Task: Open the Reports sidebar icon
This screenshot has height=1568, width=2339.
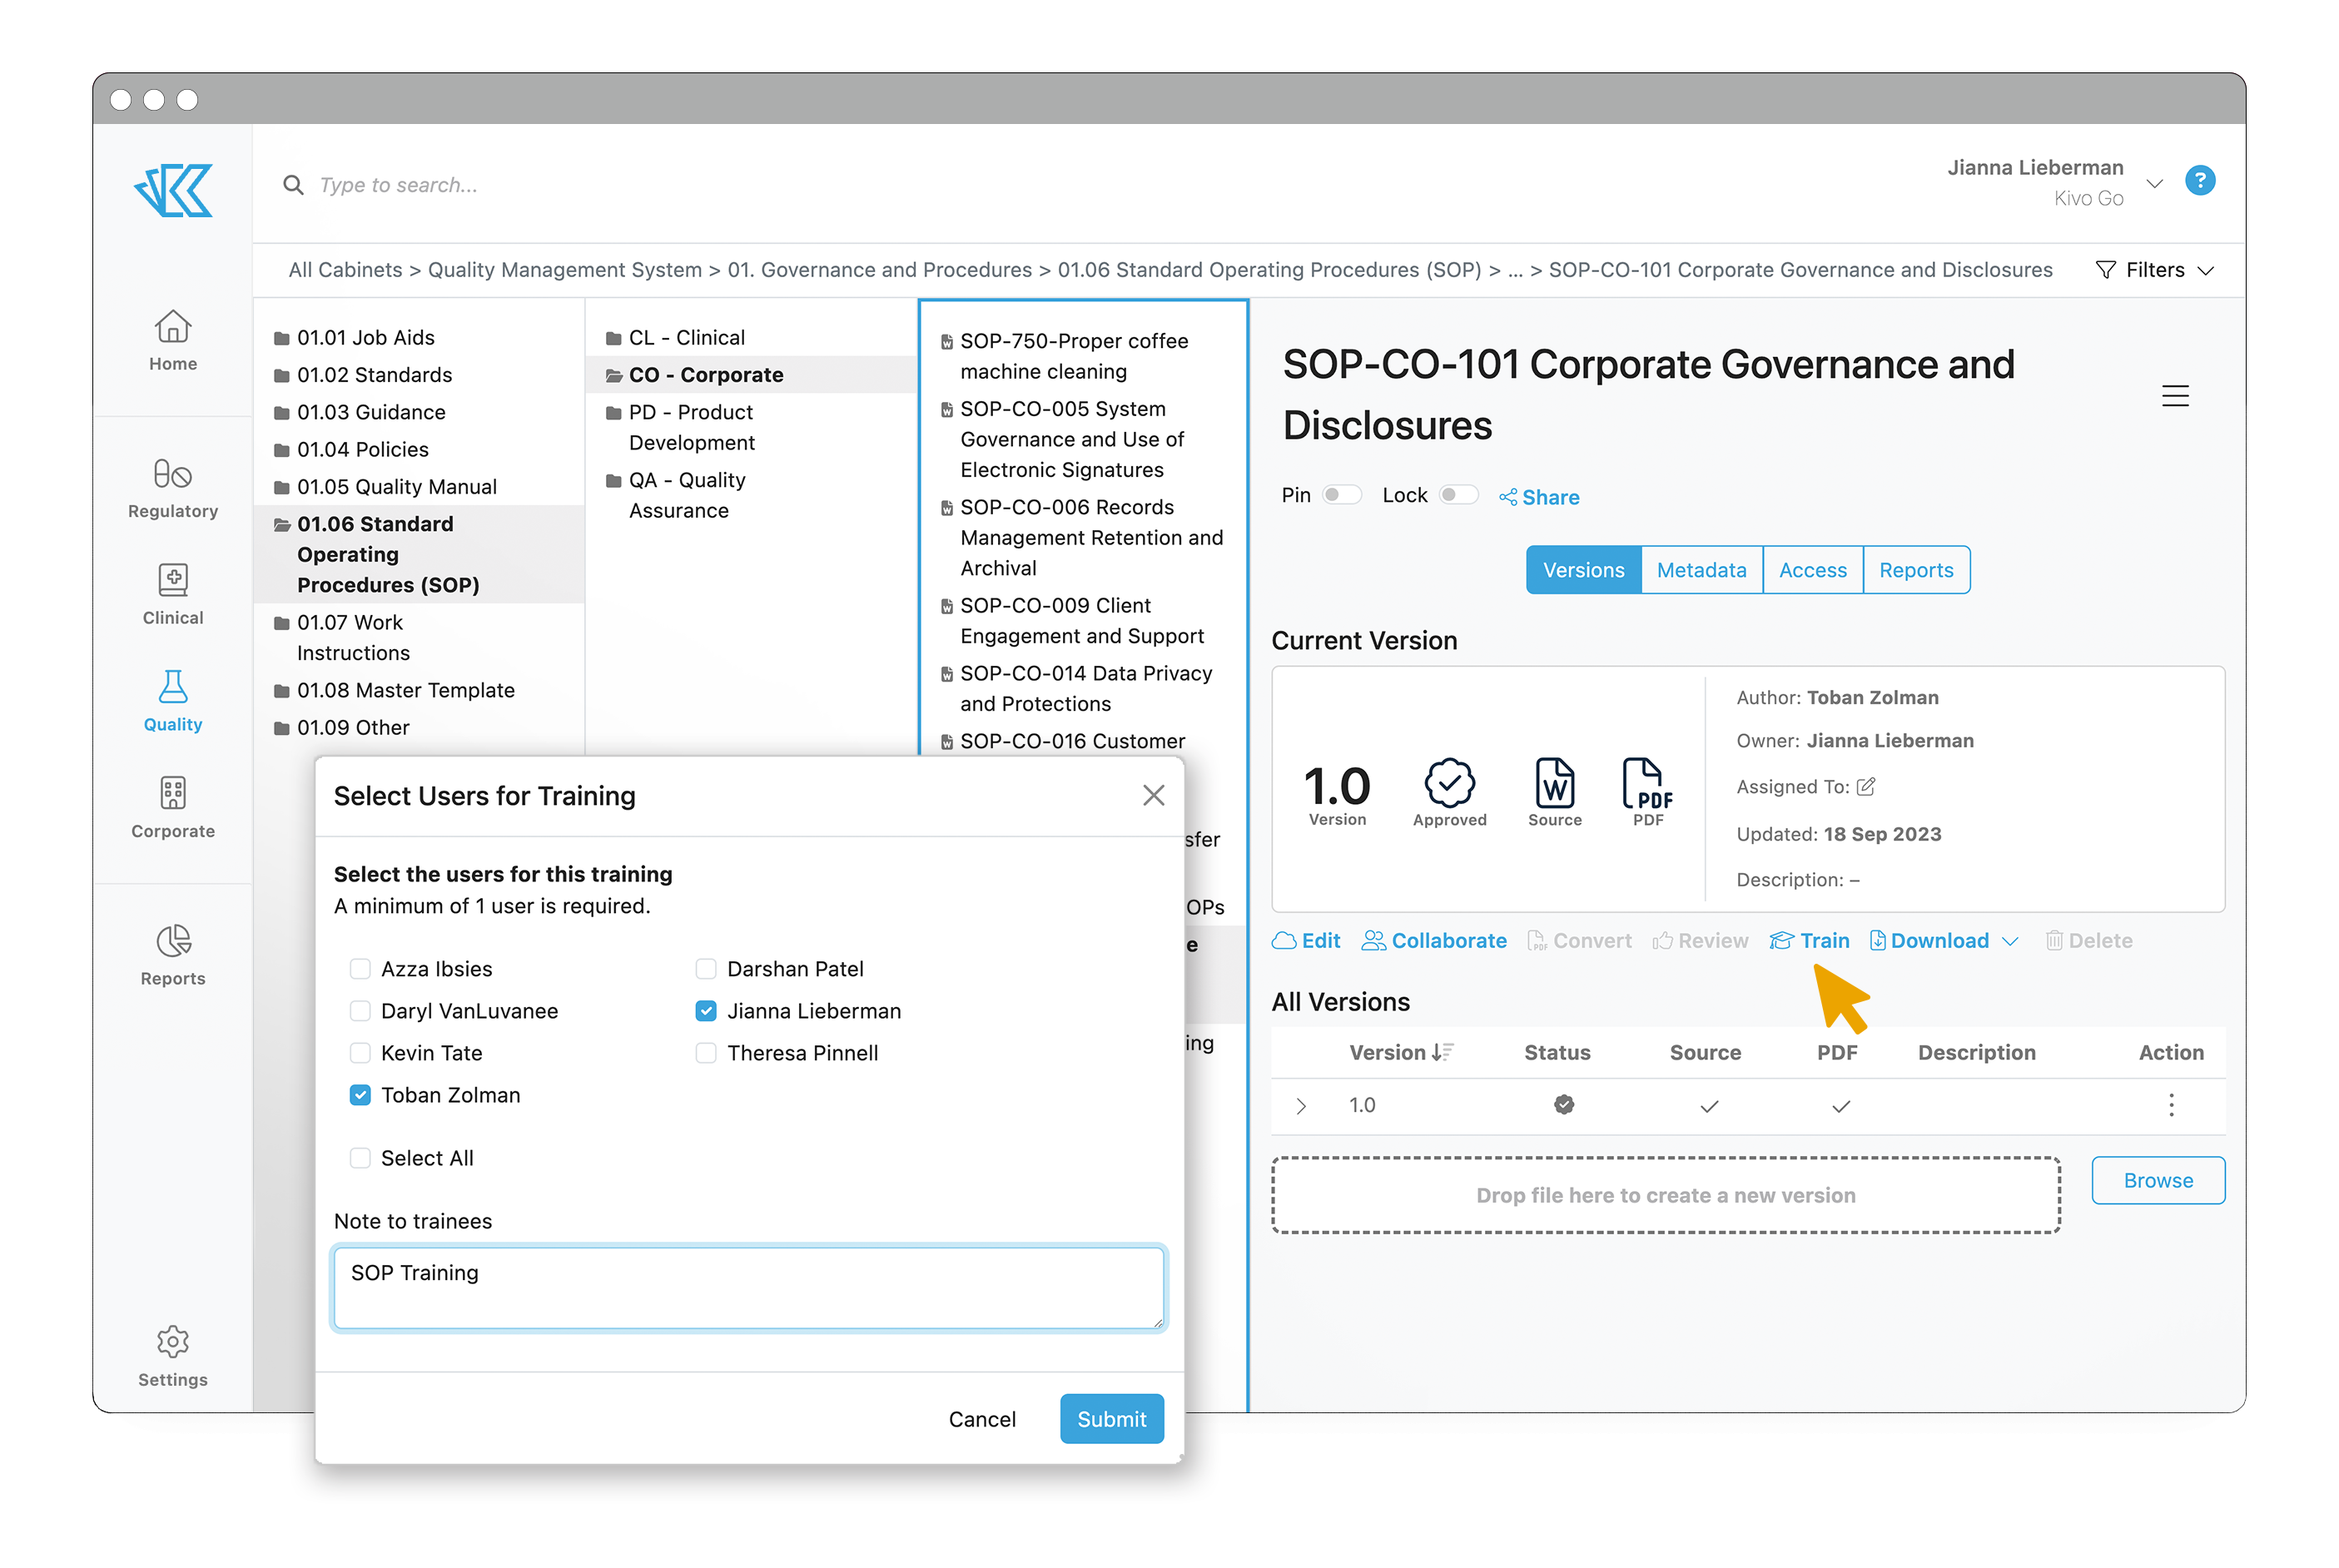Action: click(172, 954)
